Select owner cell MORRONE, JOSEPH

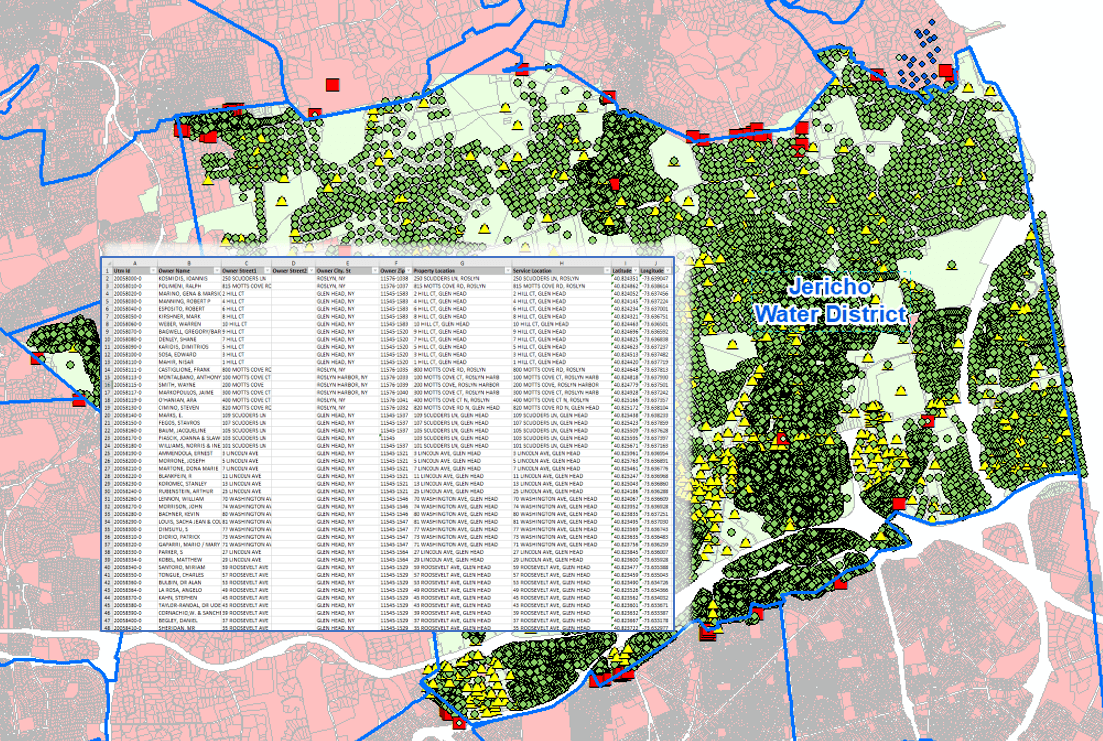(x=189, y=461)
